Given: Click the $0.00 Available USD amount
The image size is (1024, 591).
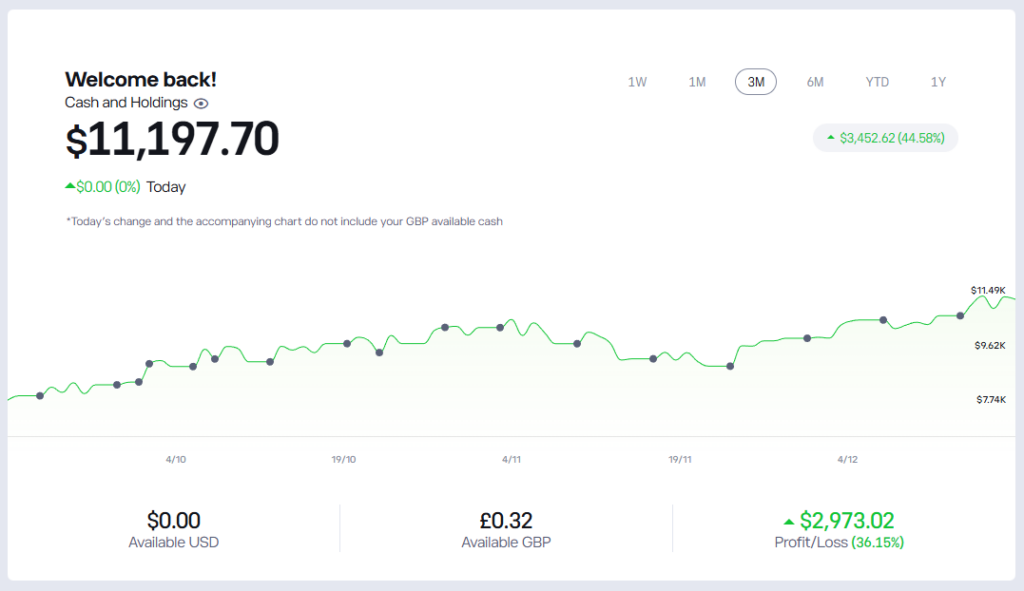Looking at the screenshot, I should 173,520.
